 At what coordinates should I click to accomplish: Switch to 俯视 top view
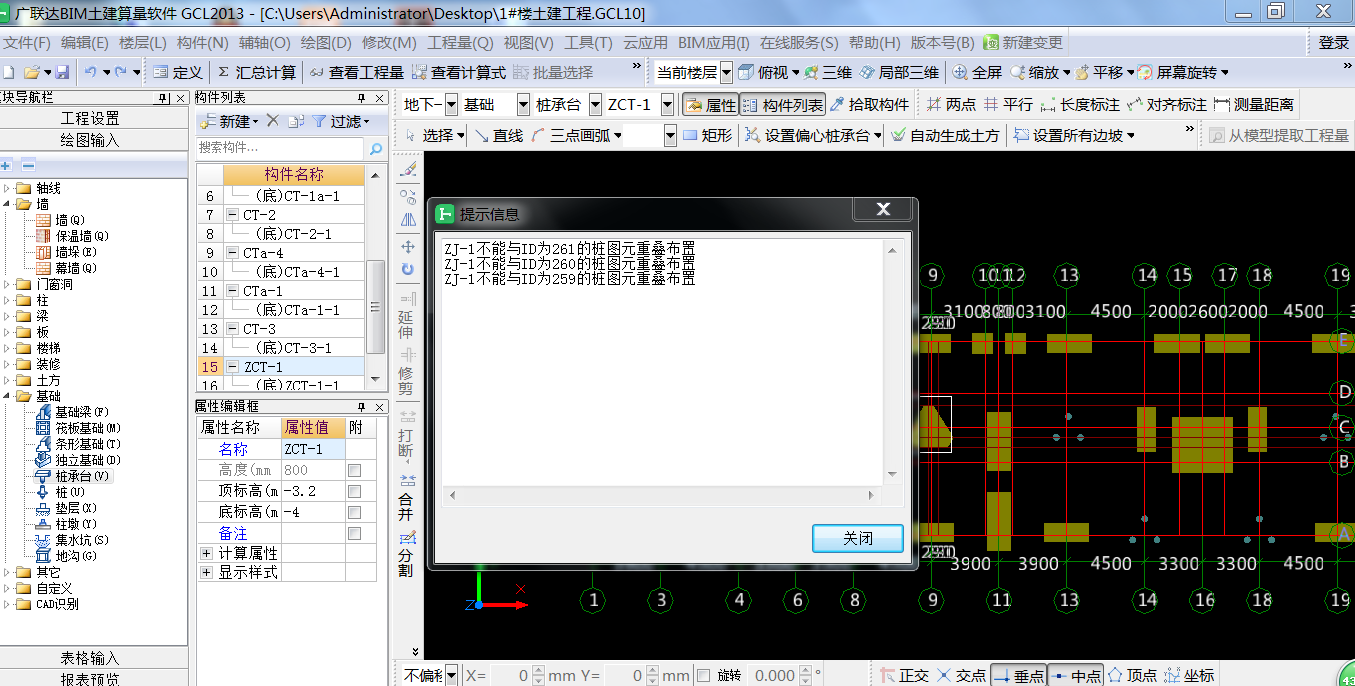[762, 73]
